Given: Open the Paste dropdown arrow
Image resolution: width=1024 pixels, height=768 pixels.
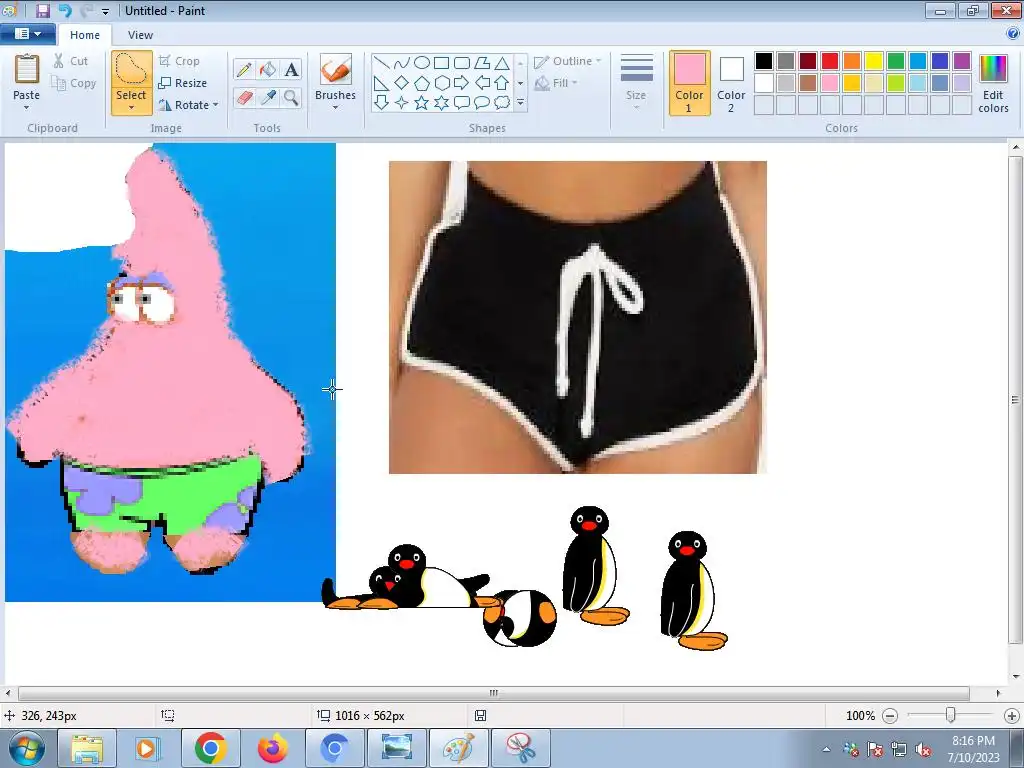Looking at the screenshot, I should click(27, 108).
